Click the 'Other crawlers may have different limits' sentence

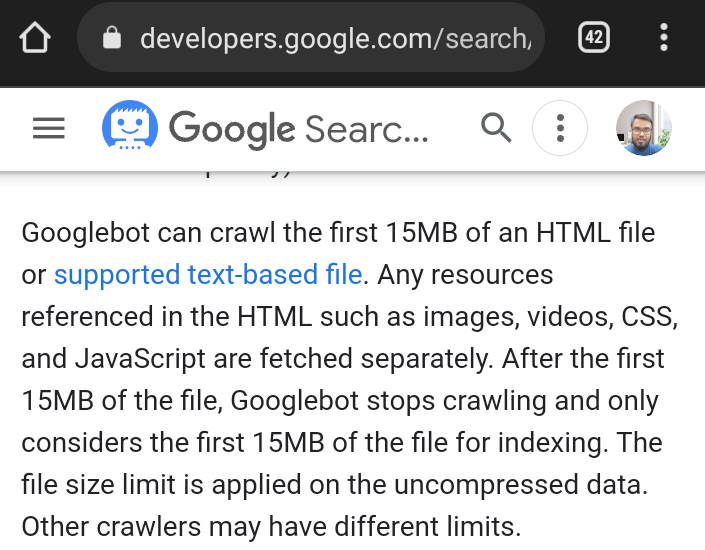click(271, 527)
